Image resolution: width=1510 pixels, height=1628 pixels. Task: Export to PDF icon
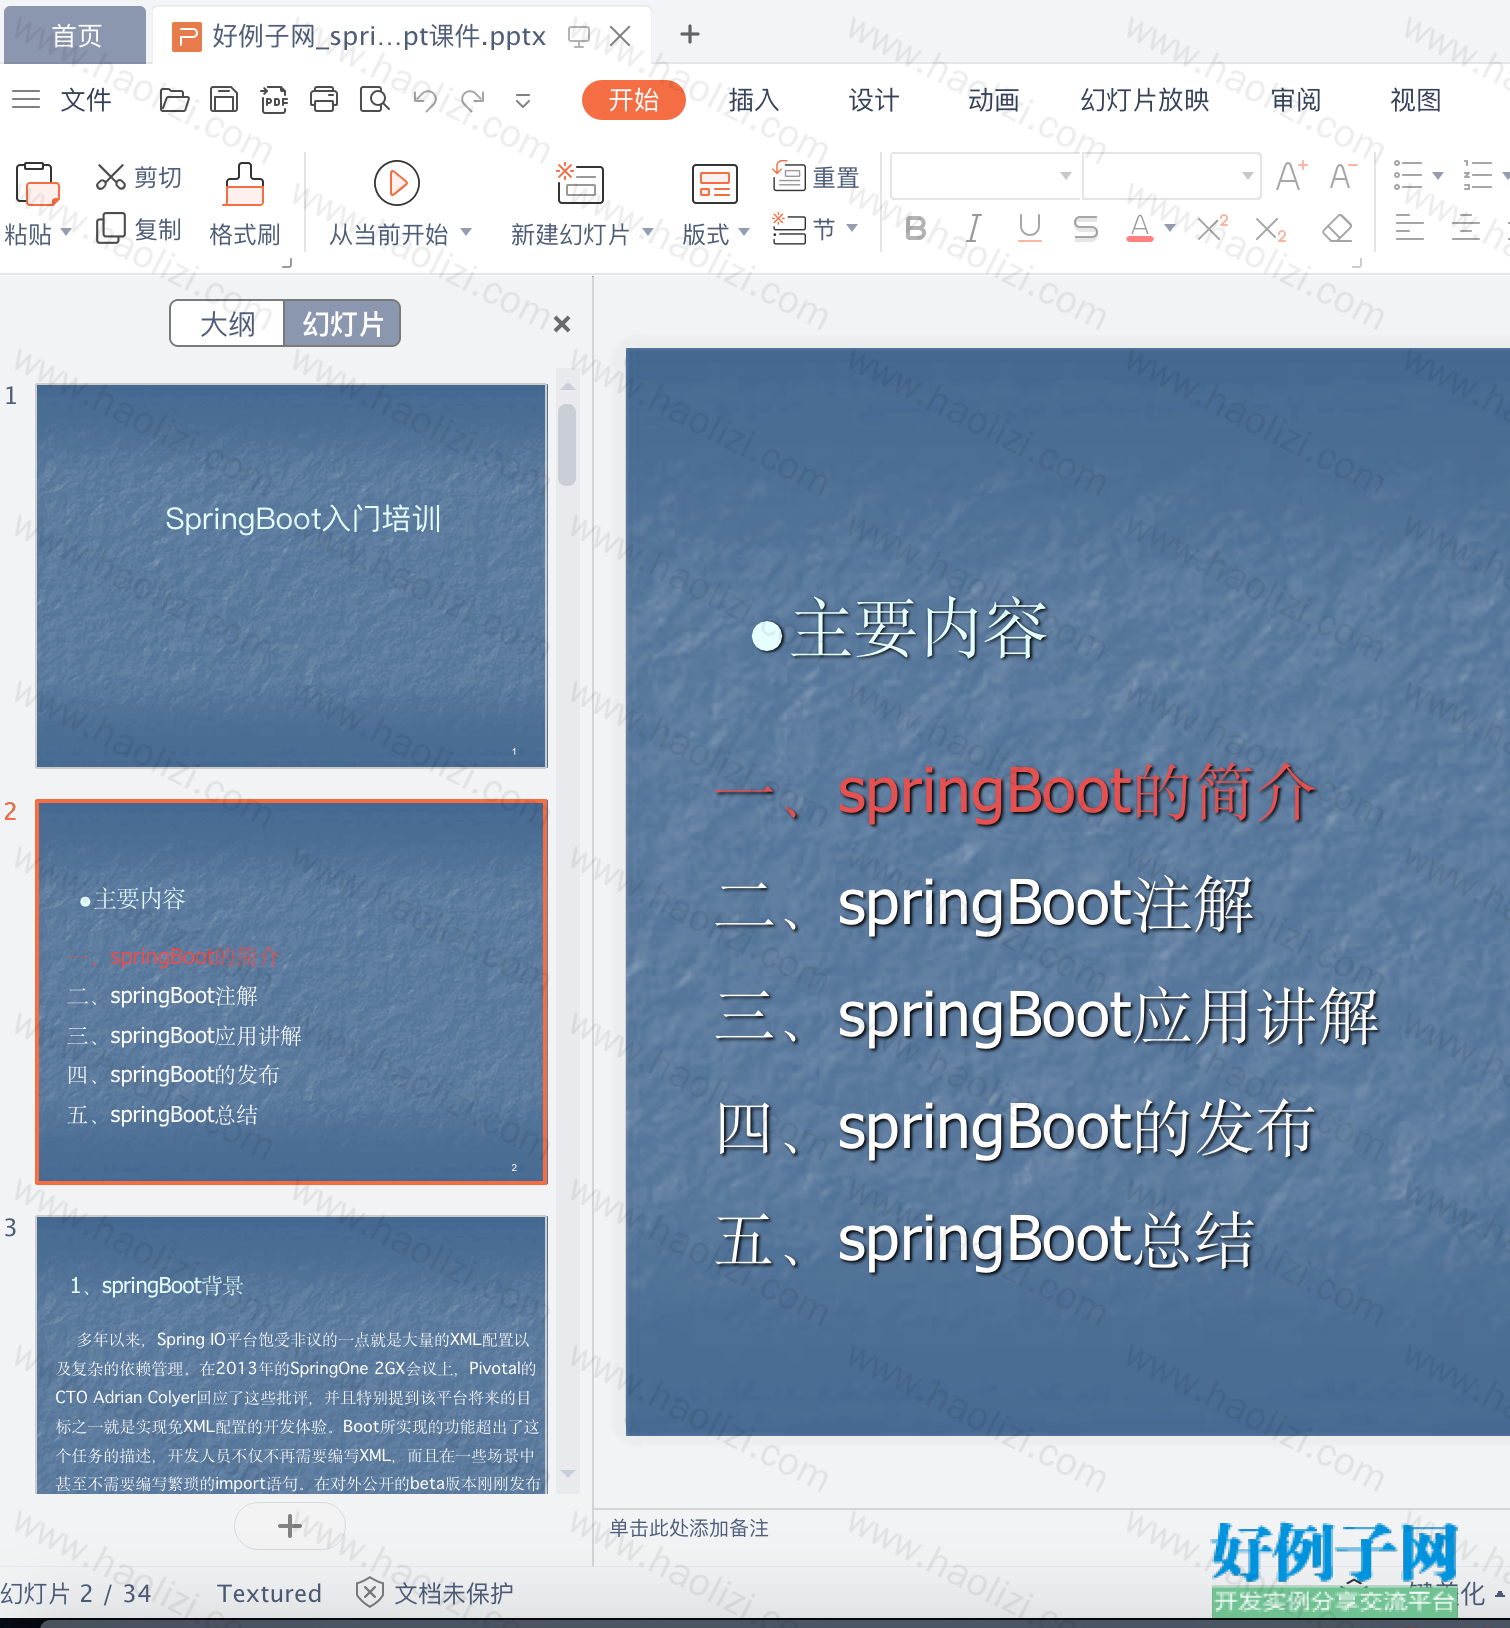click(x=274, y=100)
